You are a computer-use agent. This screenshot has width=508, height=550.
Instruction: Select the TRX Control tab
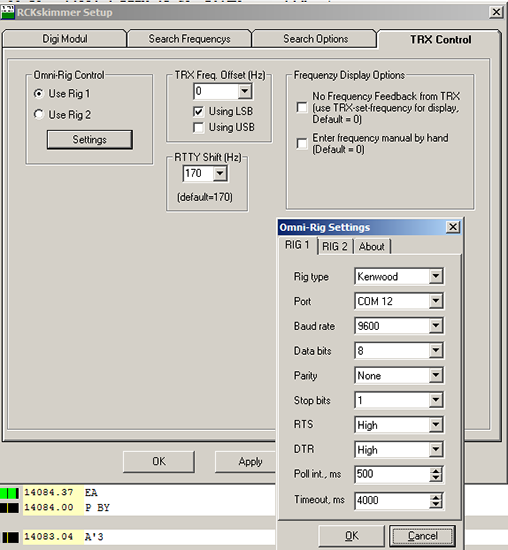click(440, 39)
